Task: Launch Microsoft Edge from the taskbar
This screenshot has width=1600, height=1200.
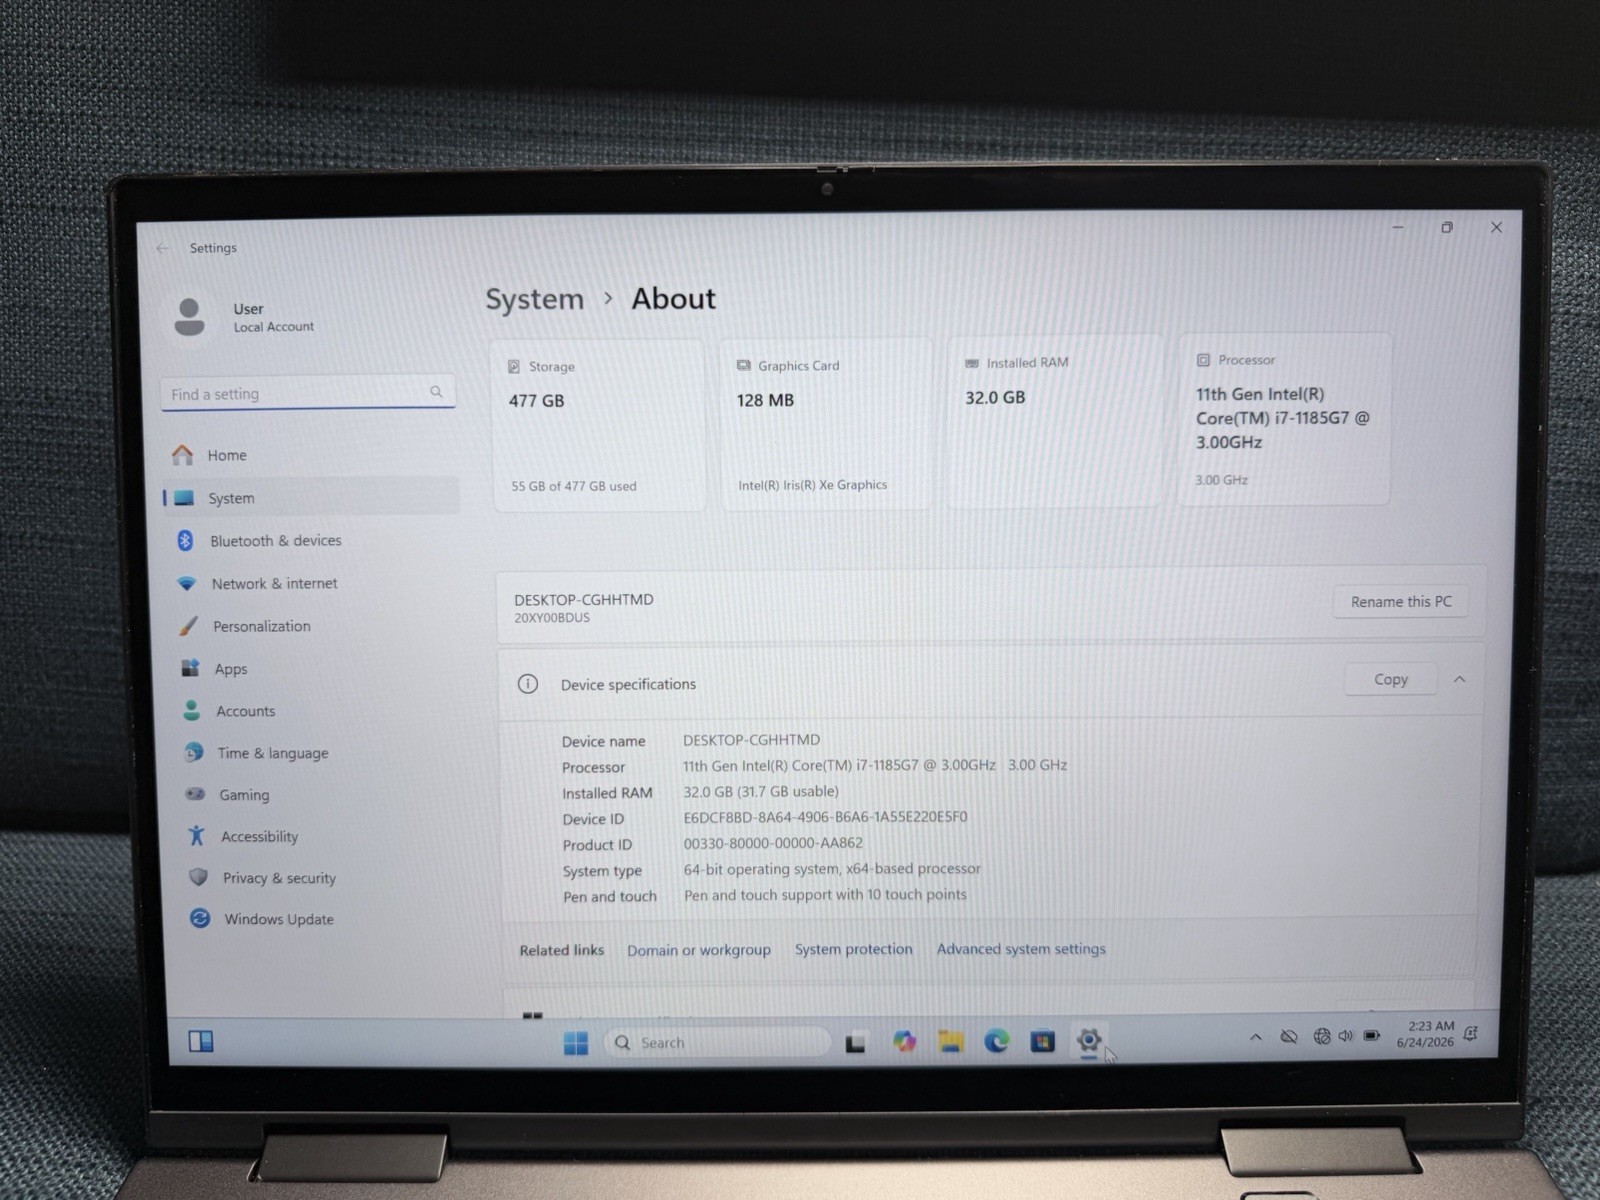Action: pyautogui.click(x=996, y=1041)
